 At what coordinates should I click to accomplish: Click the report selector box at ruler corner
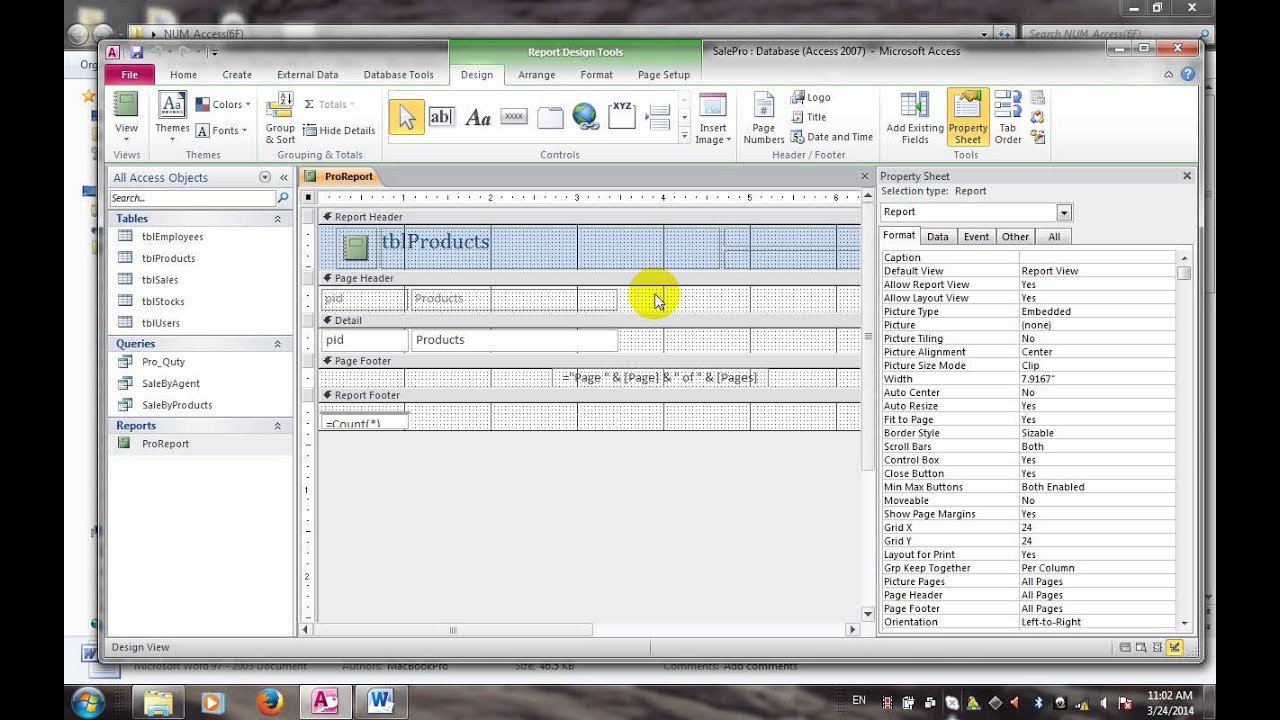click(309, 198)
